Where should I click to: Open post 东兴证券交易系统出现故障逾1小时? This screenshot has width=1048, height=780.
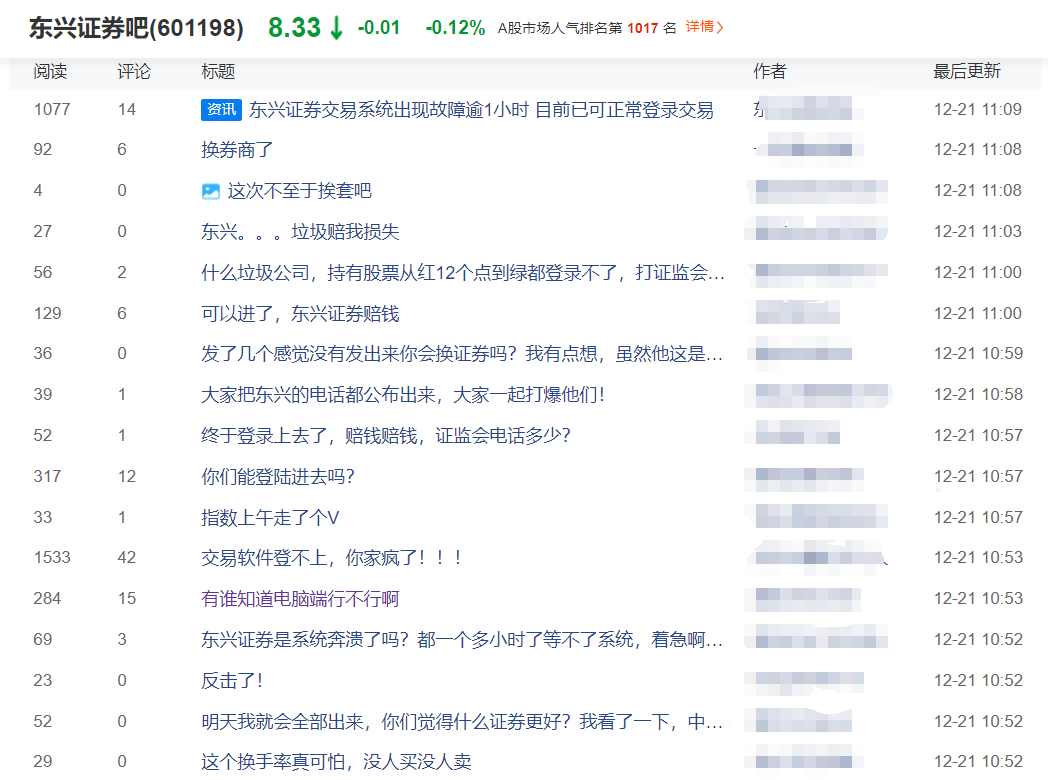(481, 110)
